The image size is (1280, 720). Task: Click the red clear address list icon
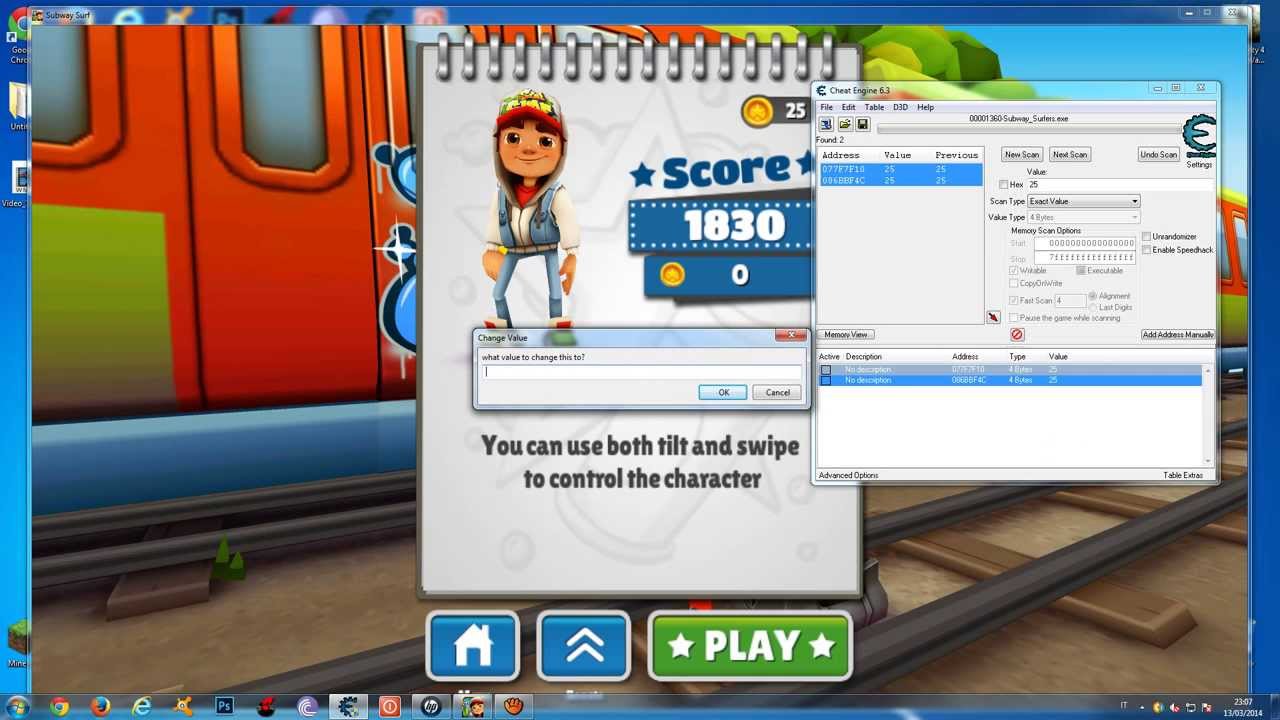[1017, 334]
